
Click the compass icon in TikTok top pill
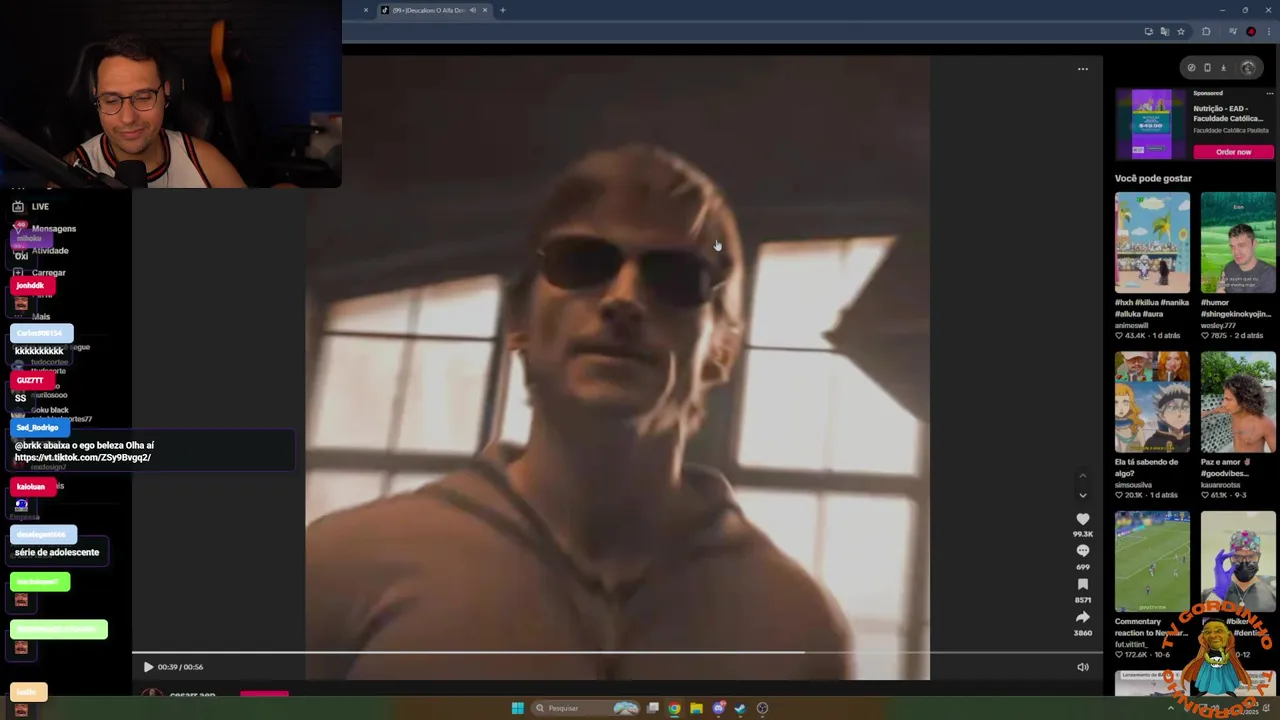(1191, 68)
